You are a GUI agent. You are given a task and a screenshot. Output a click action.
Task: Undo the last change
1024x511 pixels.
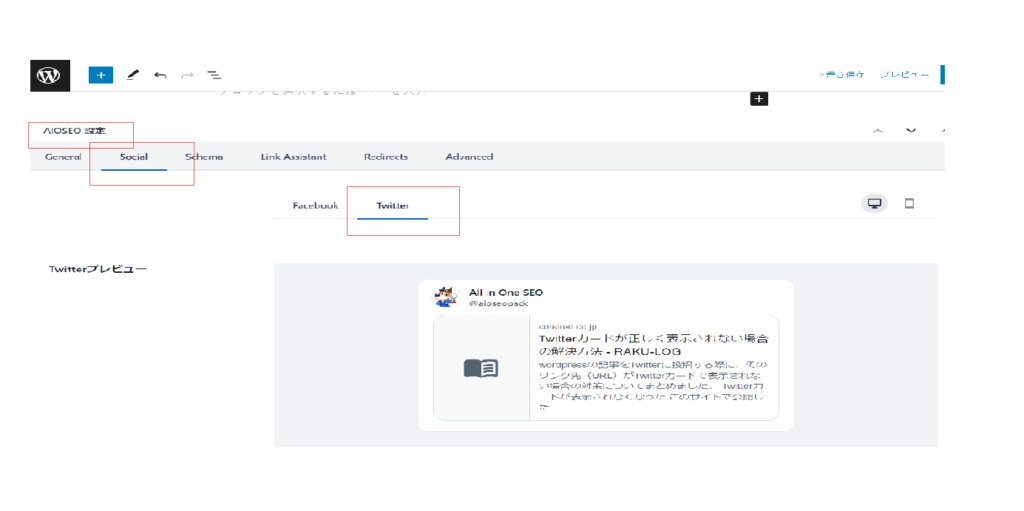click(x=160, y=75)
